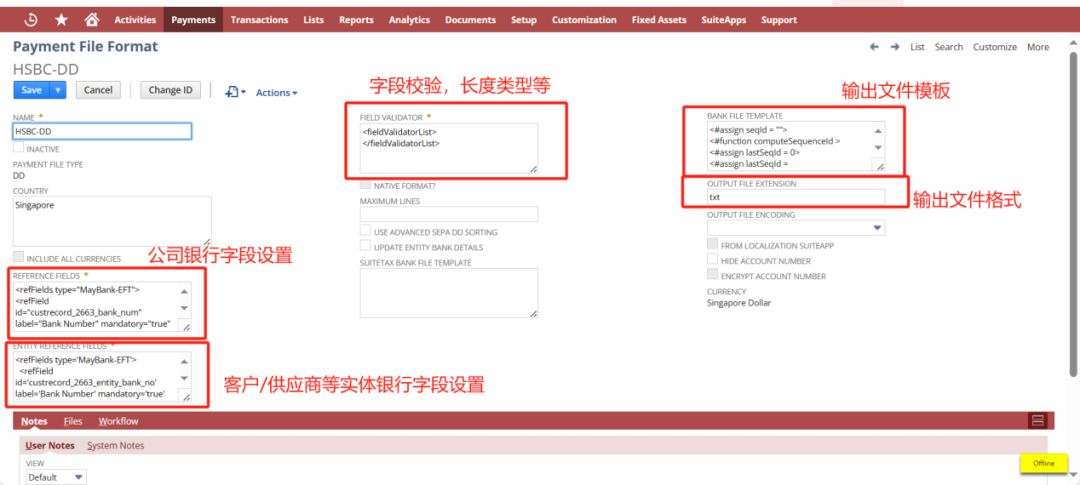The image size is (1080, 485).
Task: Click the Cancel button
Action: [x=98, y=90]
